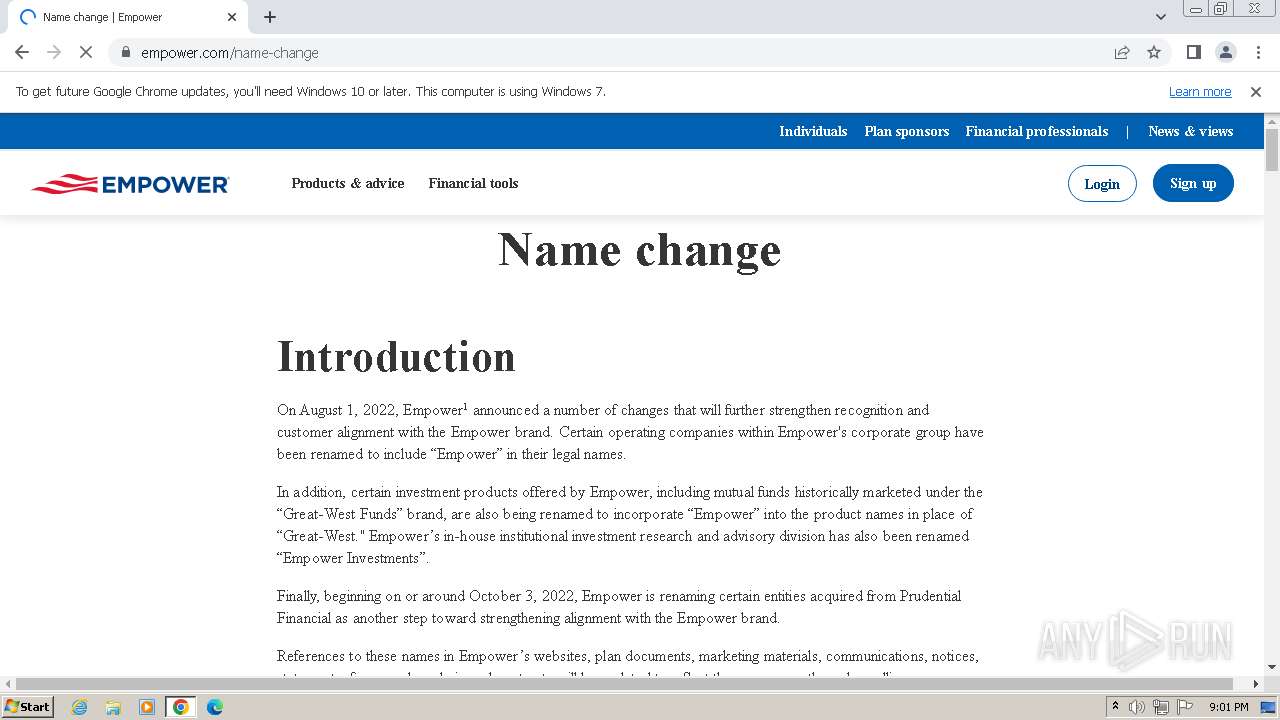Click Learn more about Chrome updates
Viewport: 1280px width, 720px height.
tap(1200, 91)
